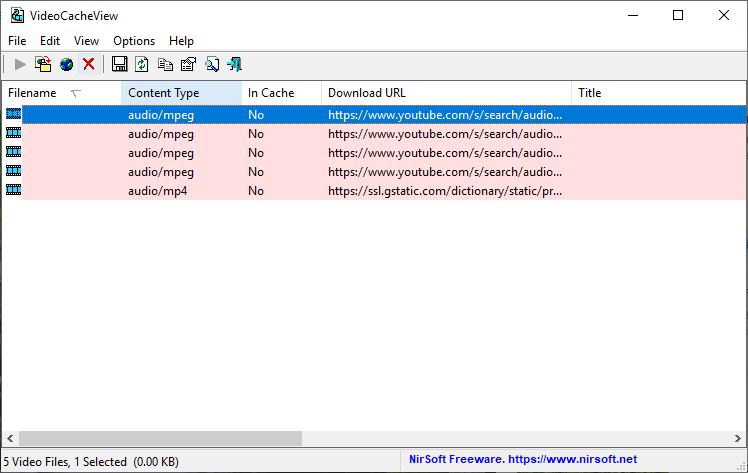This screenshot has width=748, height=473.
Task: Sort by the Filename column header
Action: click(x=62, y=93)
